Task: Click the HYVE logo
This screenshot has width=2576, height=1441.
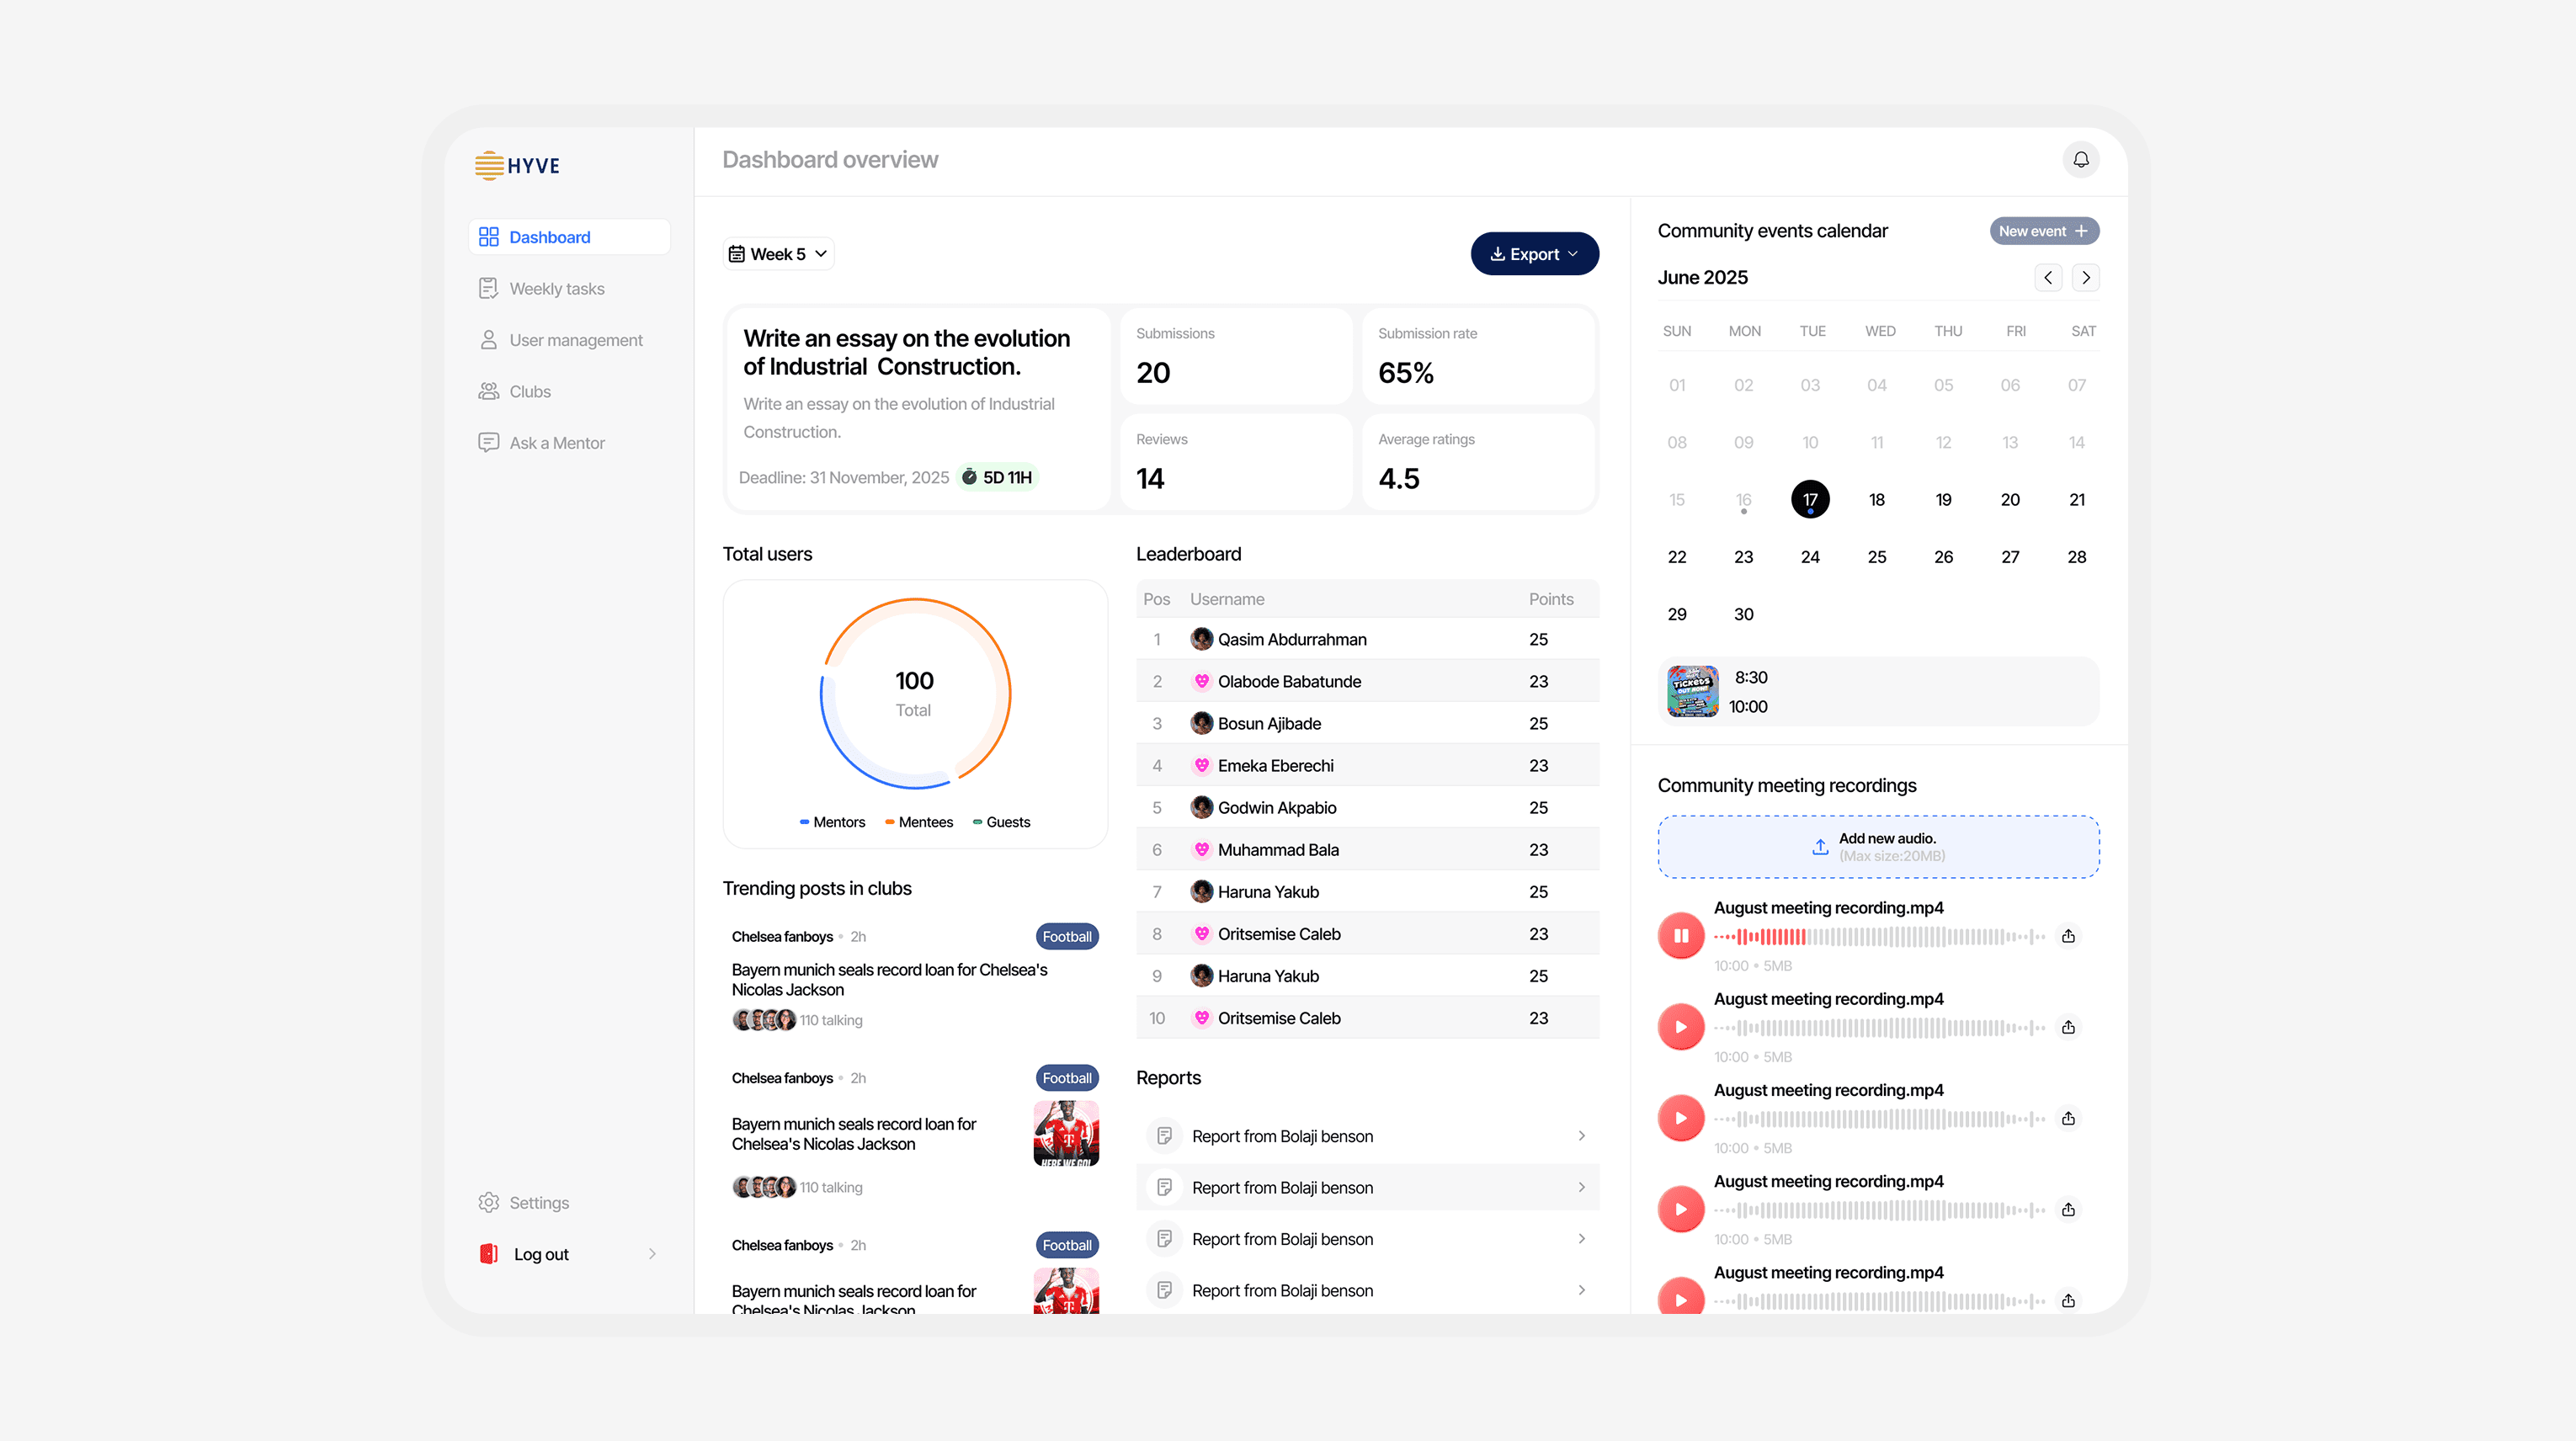Action: click(517, 165)
